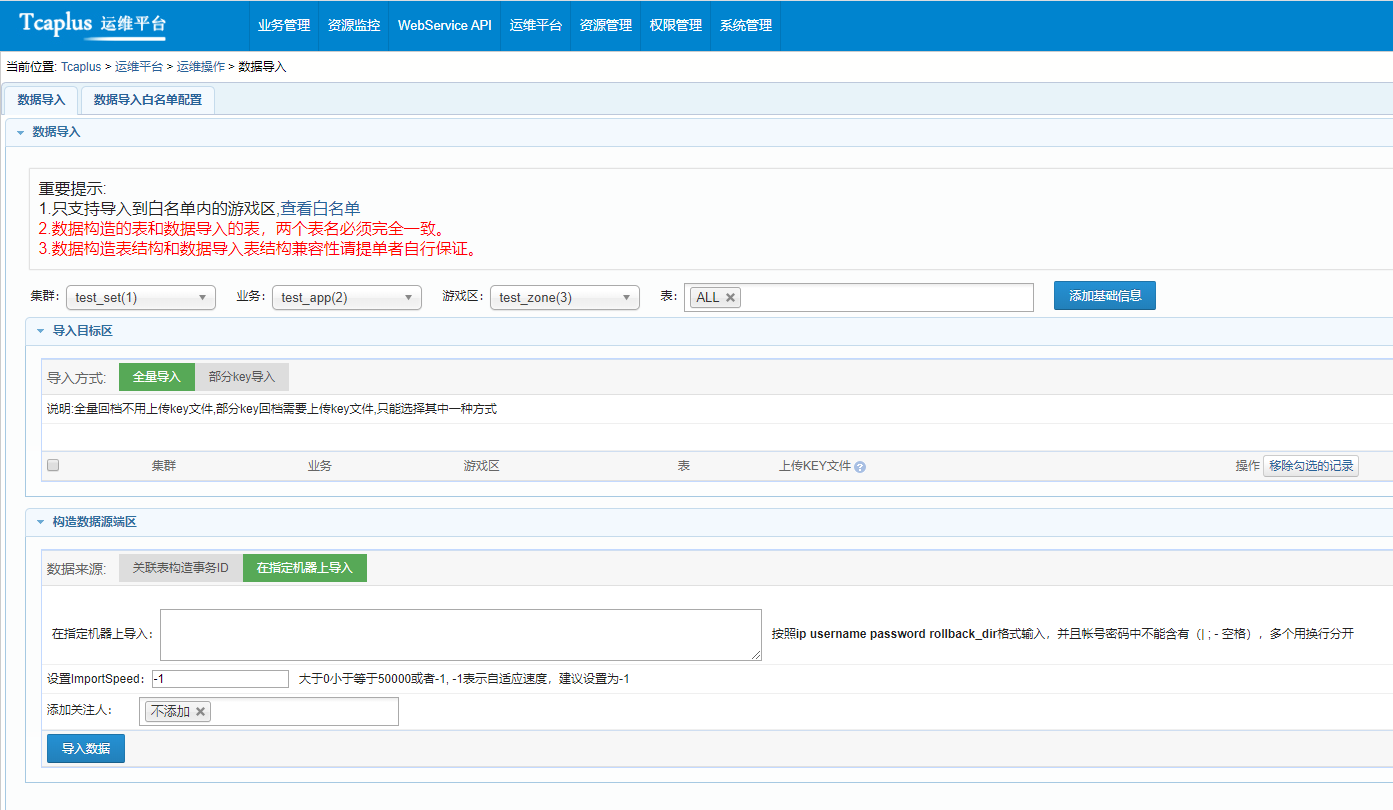Switch to 数据导入白名单配置 tab
Viewport: 1393px width, 810px height.
[x=148, y=100]
